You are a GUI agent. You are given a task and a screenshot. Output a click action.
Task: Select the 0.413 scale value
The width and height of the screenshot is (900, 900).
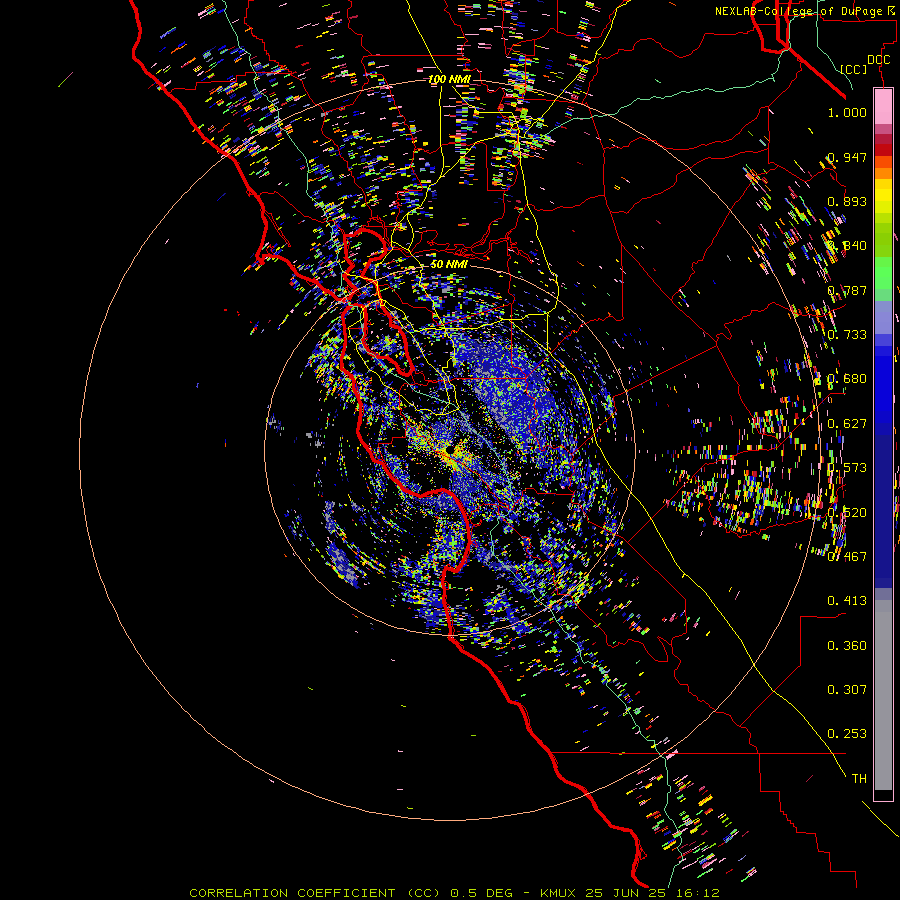(847, 601)
